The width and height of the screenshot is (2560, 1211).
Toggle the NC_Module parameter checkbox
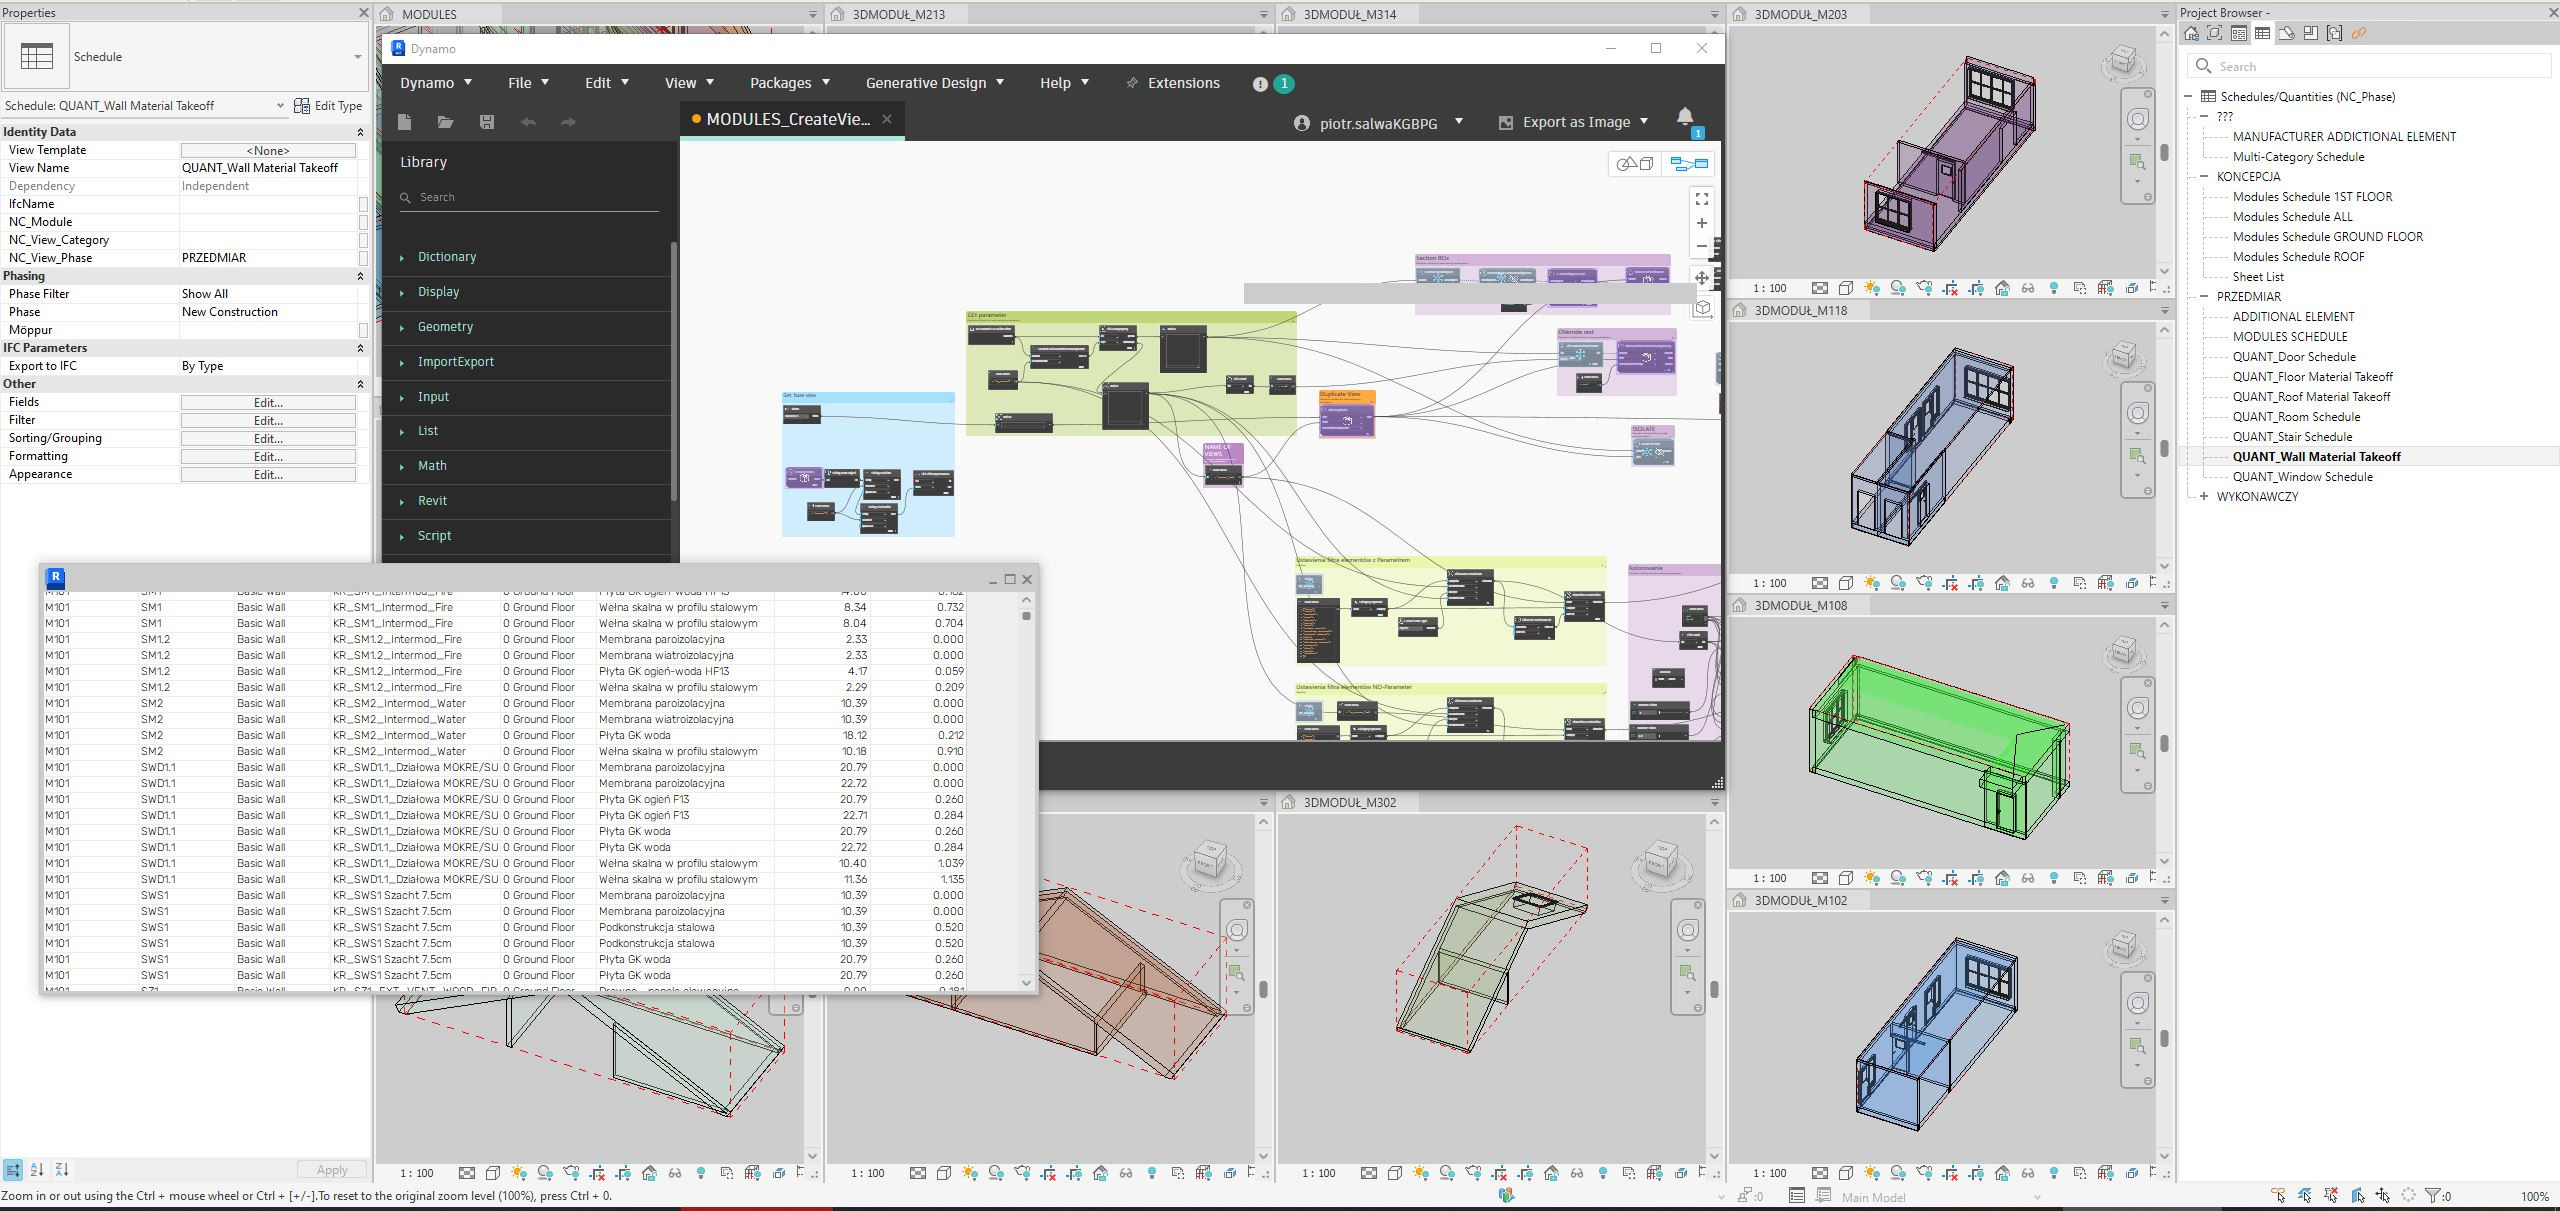(363, 222)
